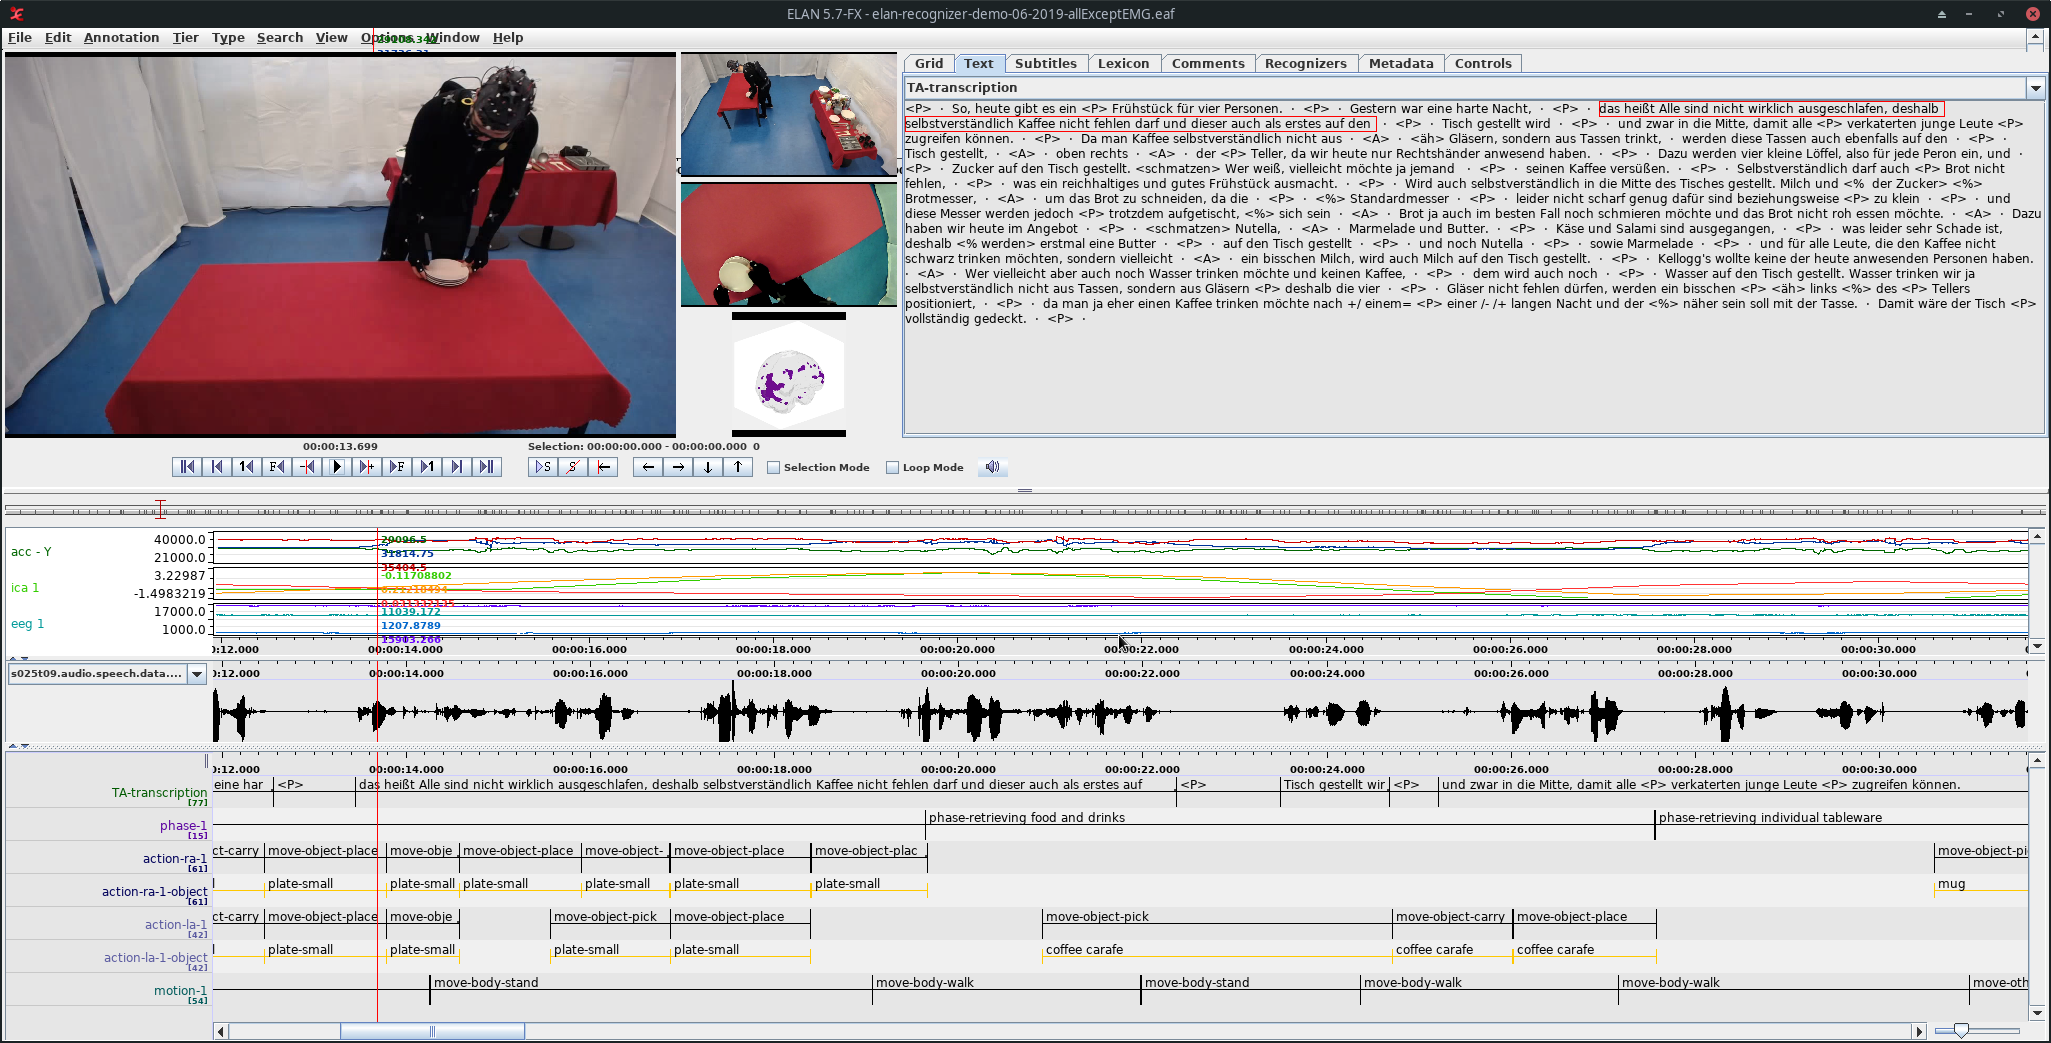
Task: Select the coffee carafe move-object-pick annotation
Action: 1096,917
